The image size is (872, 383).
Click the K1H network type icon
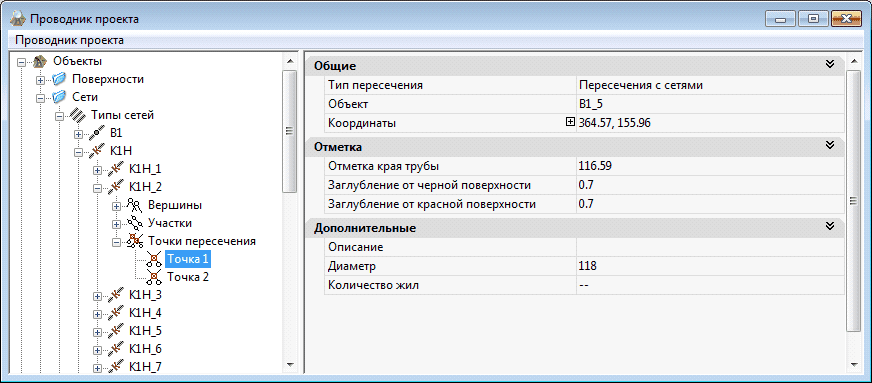click(x=96, y=151)
